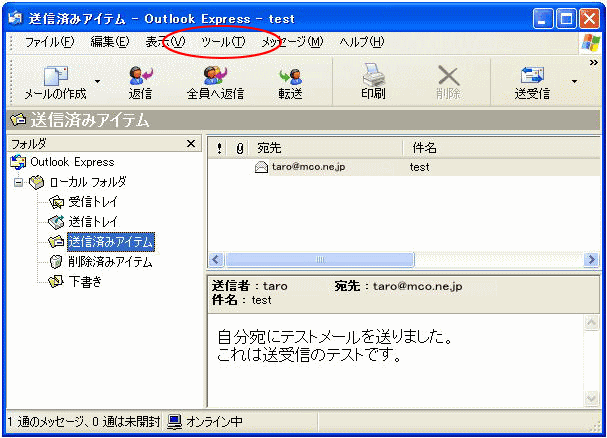
Task: Click the Outlook Express title bar icon
Action: (x=16, y=18)
